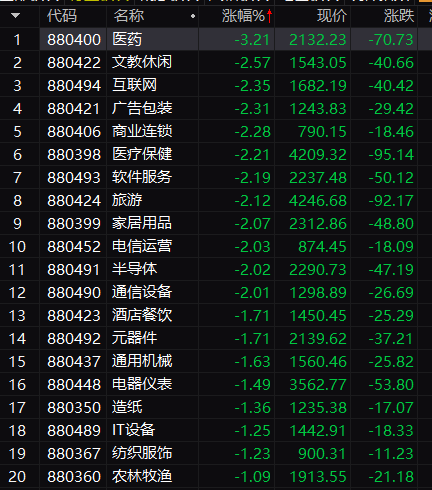Open the dropdown triangle above row numbers
432x490 pixels.
point(15,15)
